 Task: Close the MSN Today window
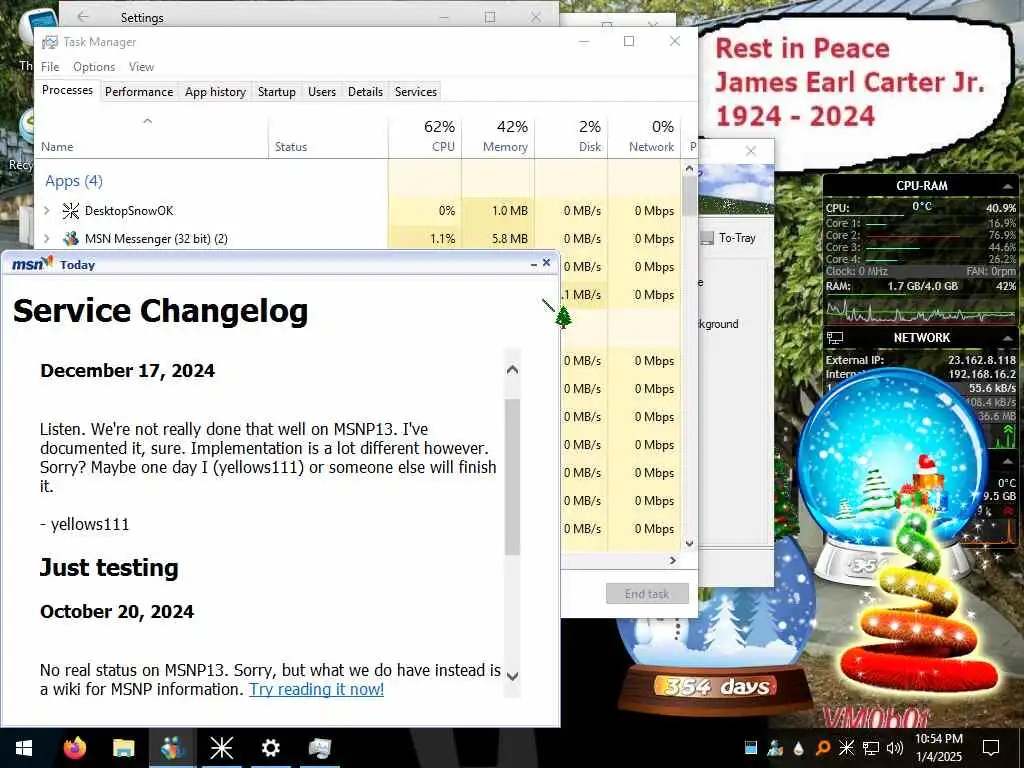click(x=547, y=263)
